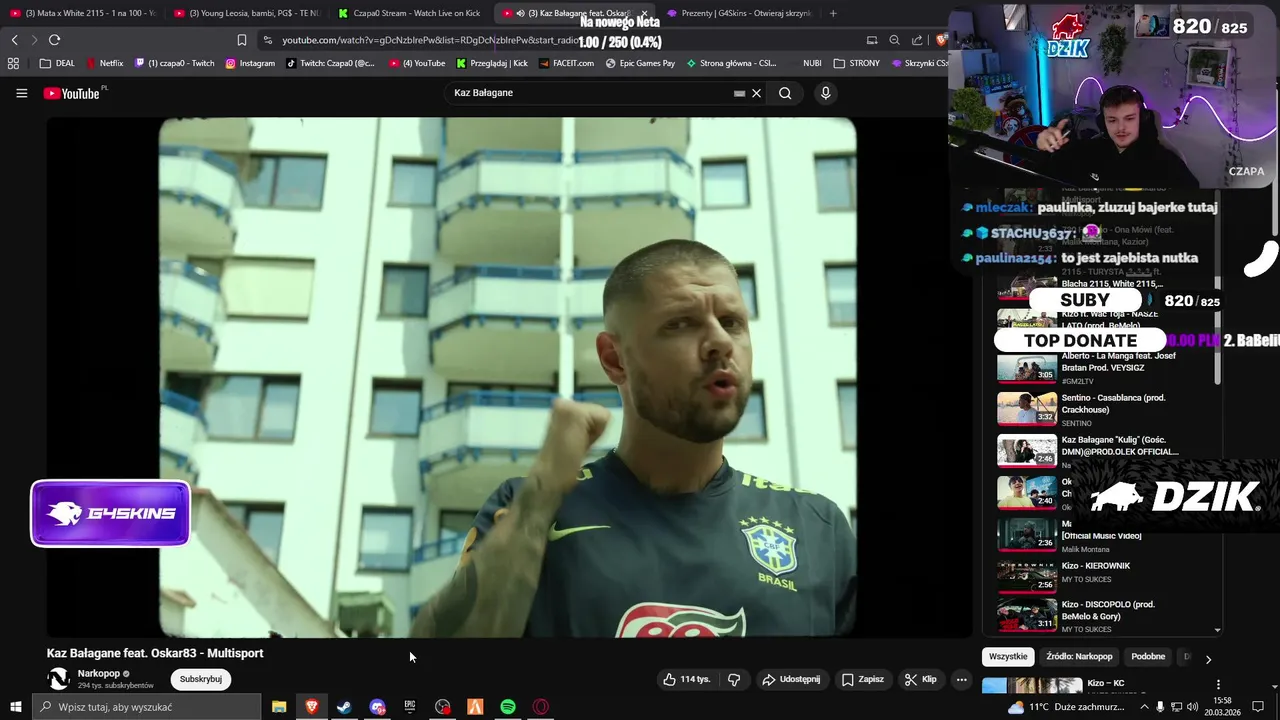The width and height of the screenshot is (1280, 720).
Task: Select the Źródło: Narkopop filter chip
Action: click(1079, 657)
